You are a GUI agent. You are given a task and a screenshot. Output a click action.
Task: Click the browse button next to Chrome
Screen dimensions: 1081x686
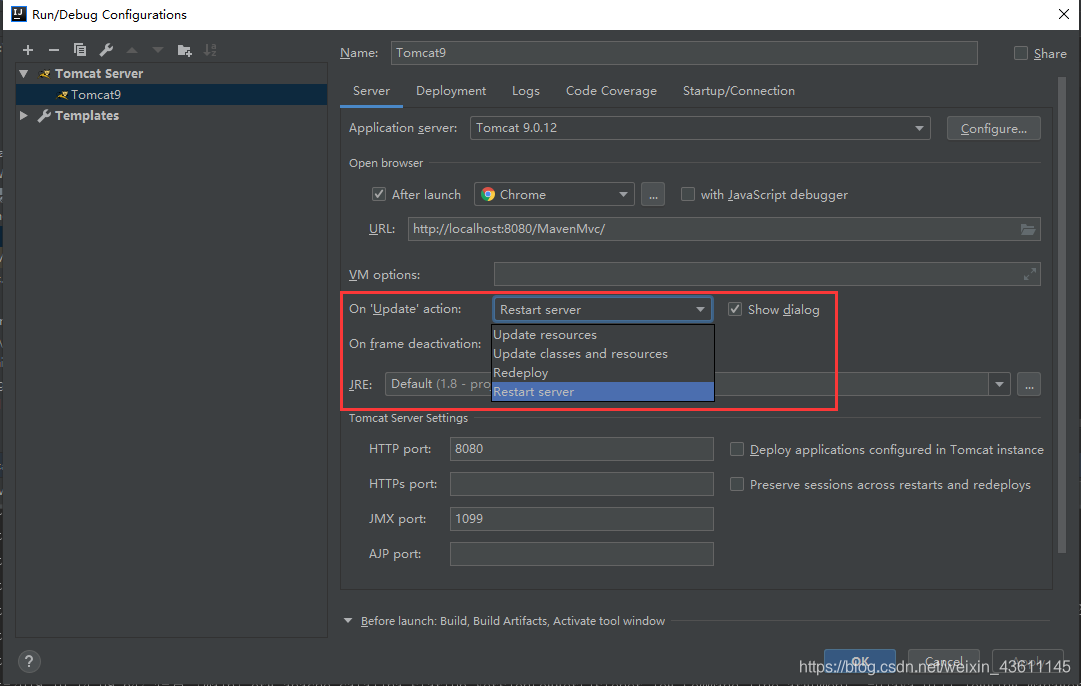click(x=653, y=194)
